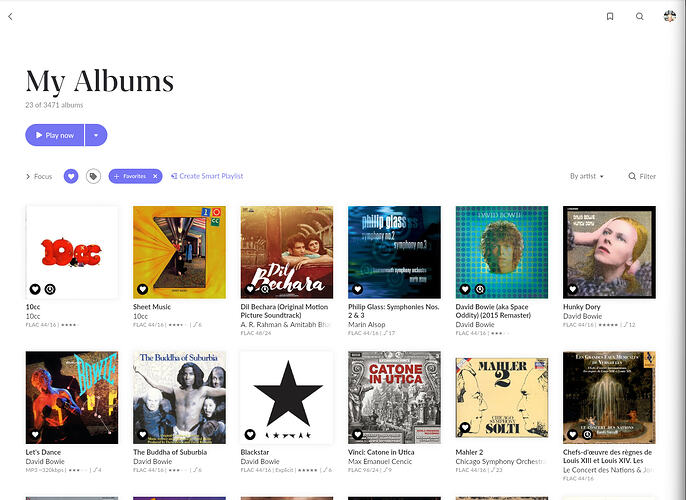Open the bookmarks icon
This screenshot has width=686, height=500.
click(x=610, y=16)
